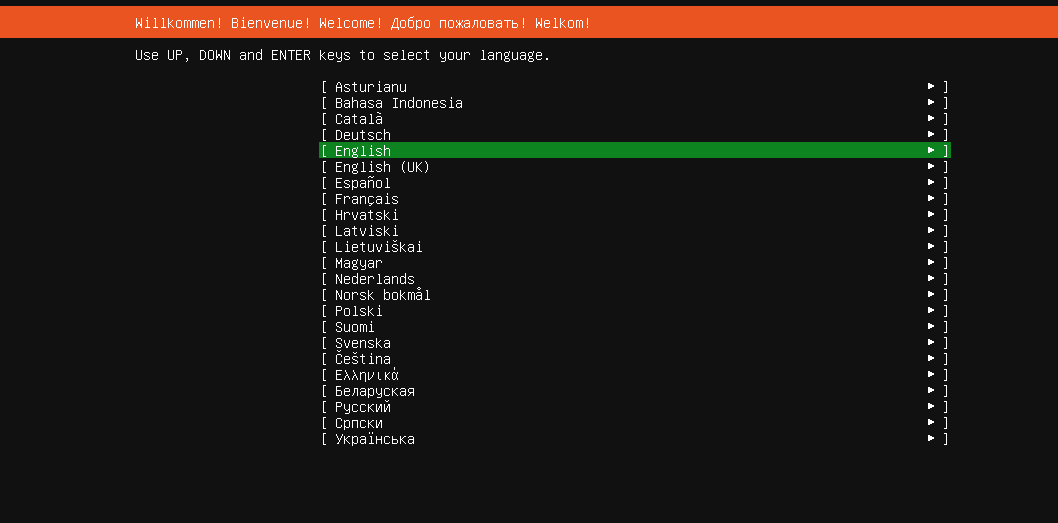Click the arrow on the Français row
1058x523 pixels.
tap(931, 198)
